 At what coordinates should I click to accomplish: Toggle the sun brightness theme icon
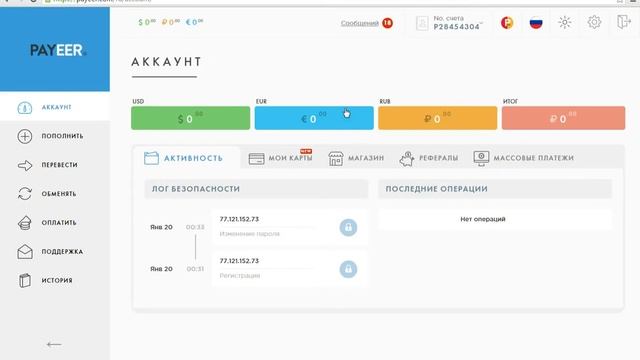pos(565,22)
